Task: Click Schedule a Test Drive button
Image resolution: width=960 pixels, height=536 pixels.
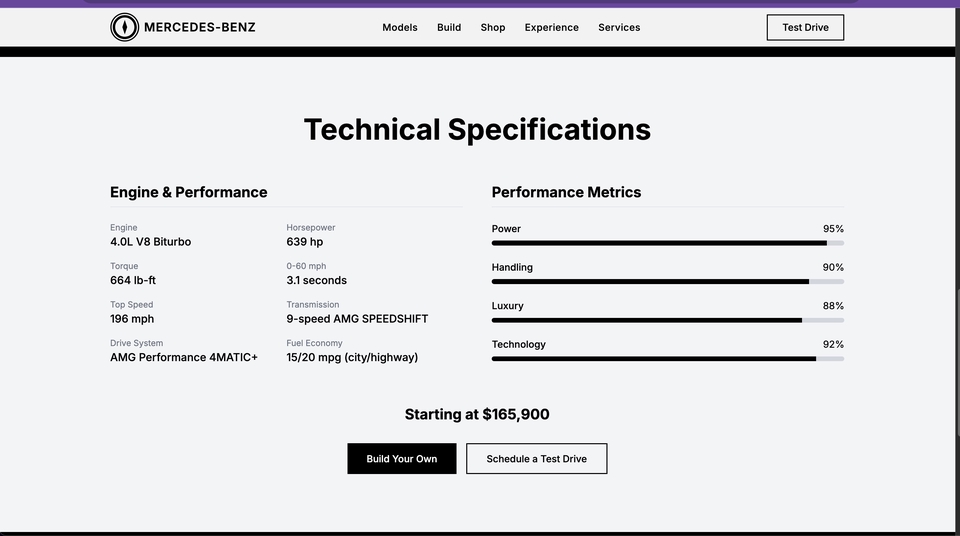Action: pos(536,459)
